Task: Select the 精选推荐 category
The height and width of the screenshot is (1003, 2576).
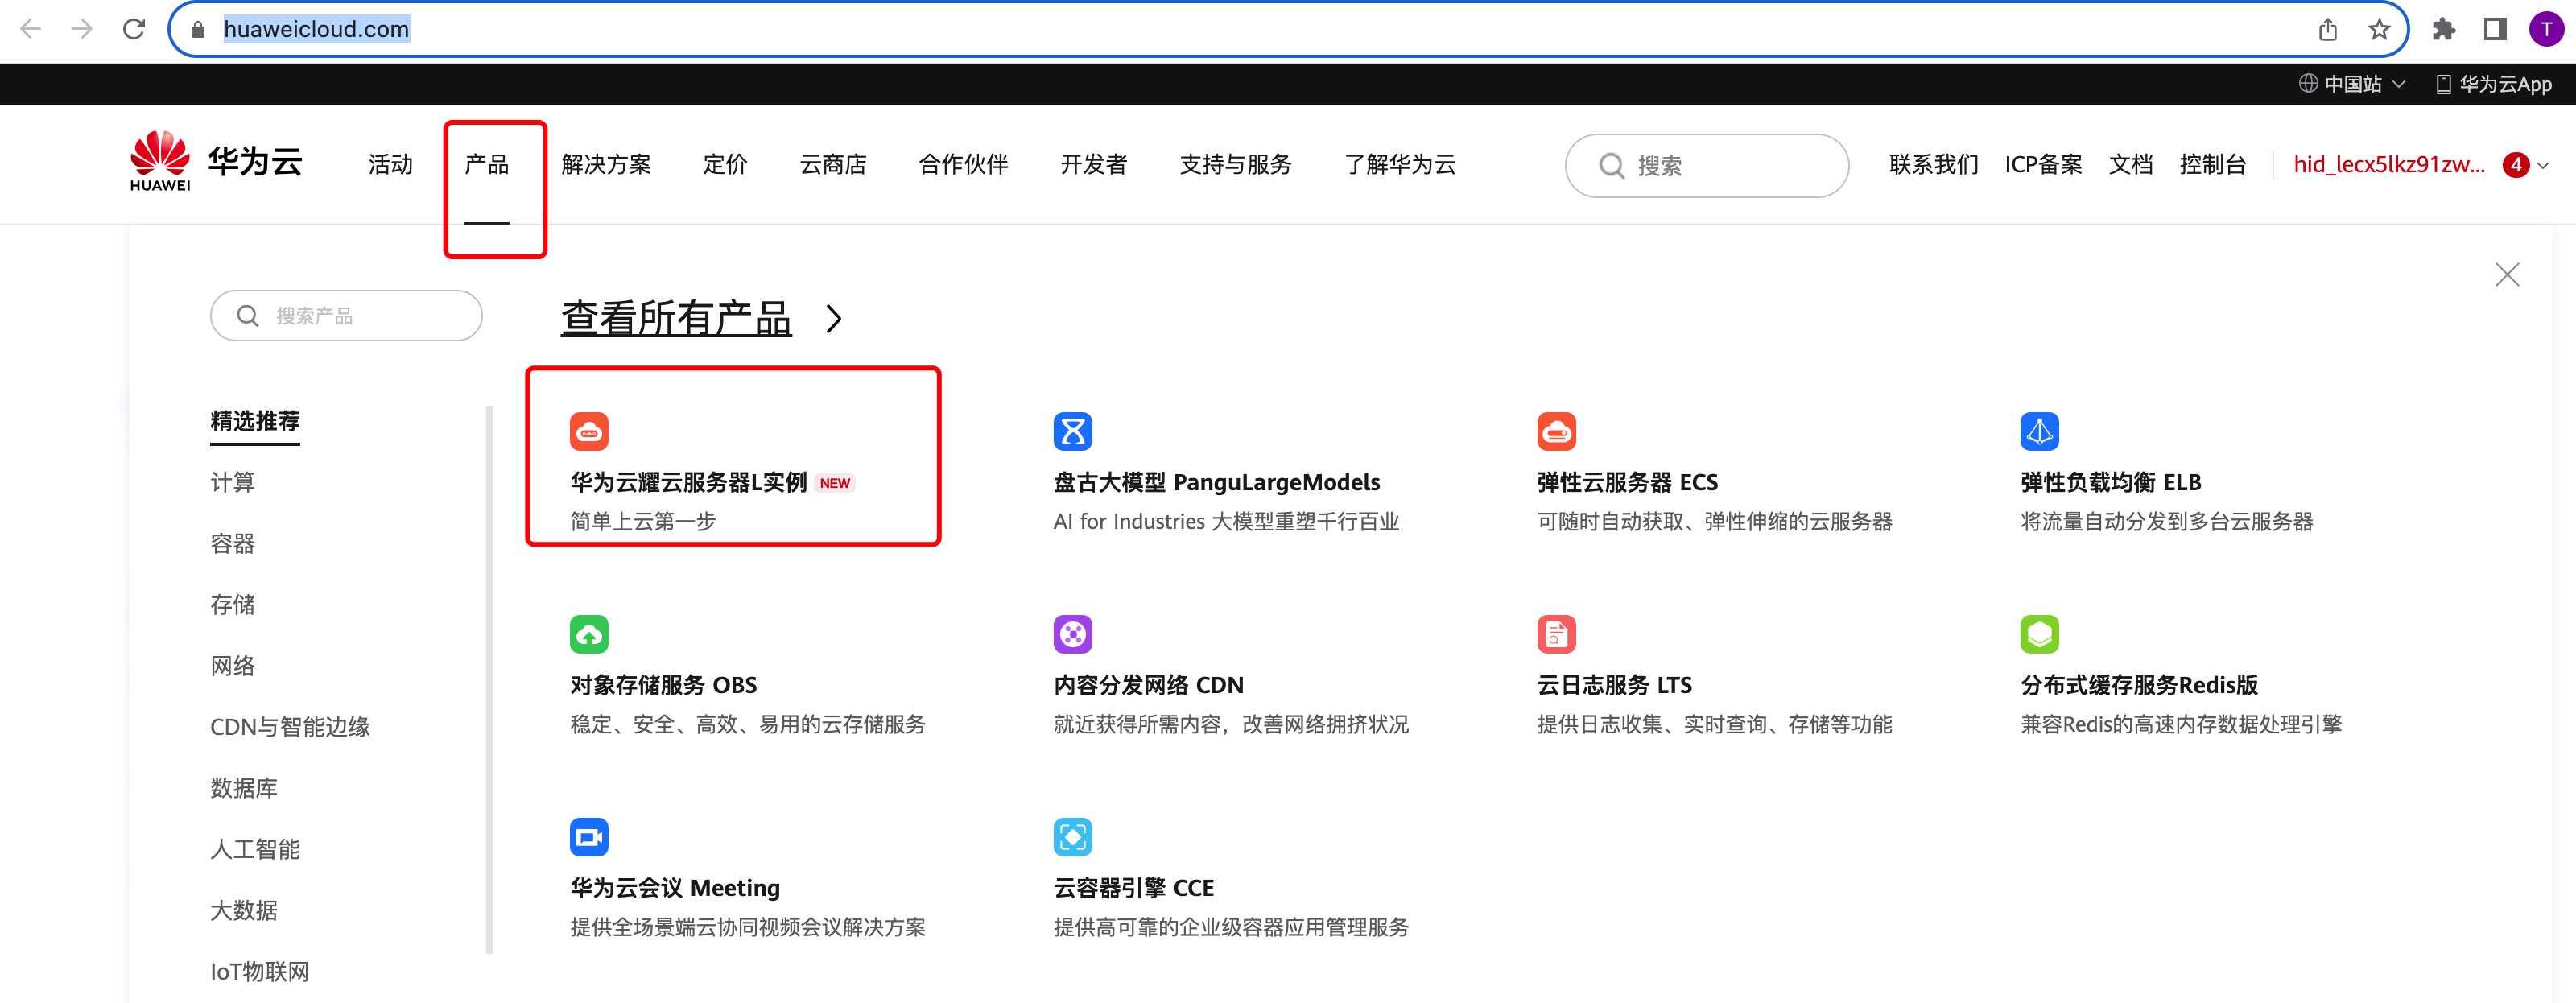Action: [x=255, y=421]
